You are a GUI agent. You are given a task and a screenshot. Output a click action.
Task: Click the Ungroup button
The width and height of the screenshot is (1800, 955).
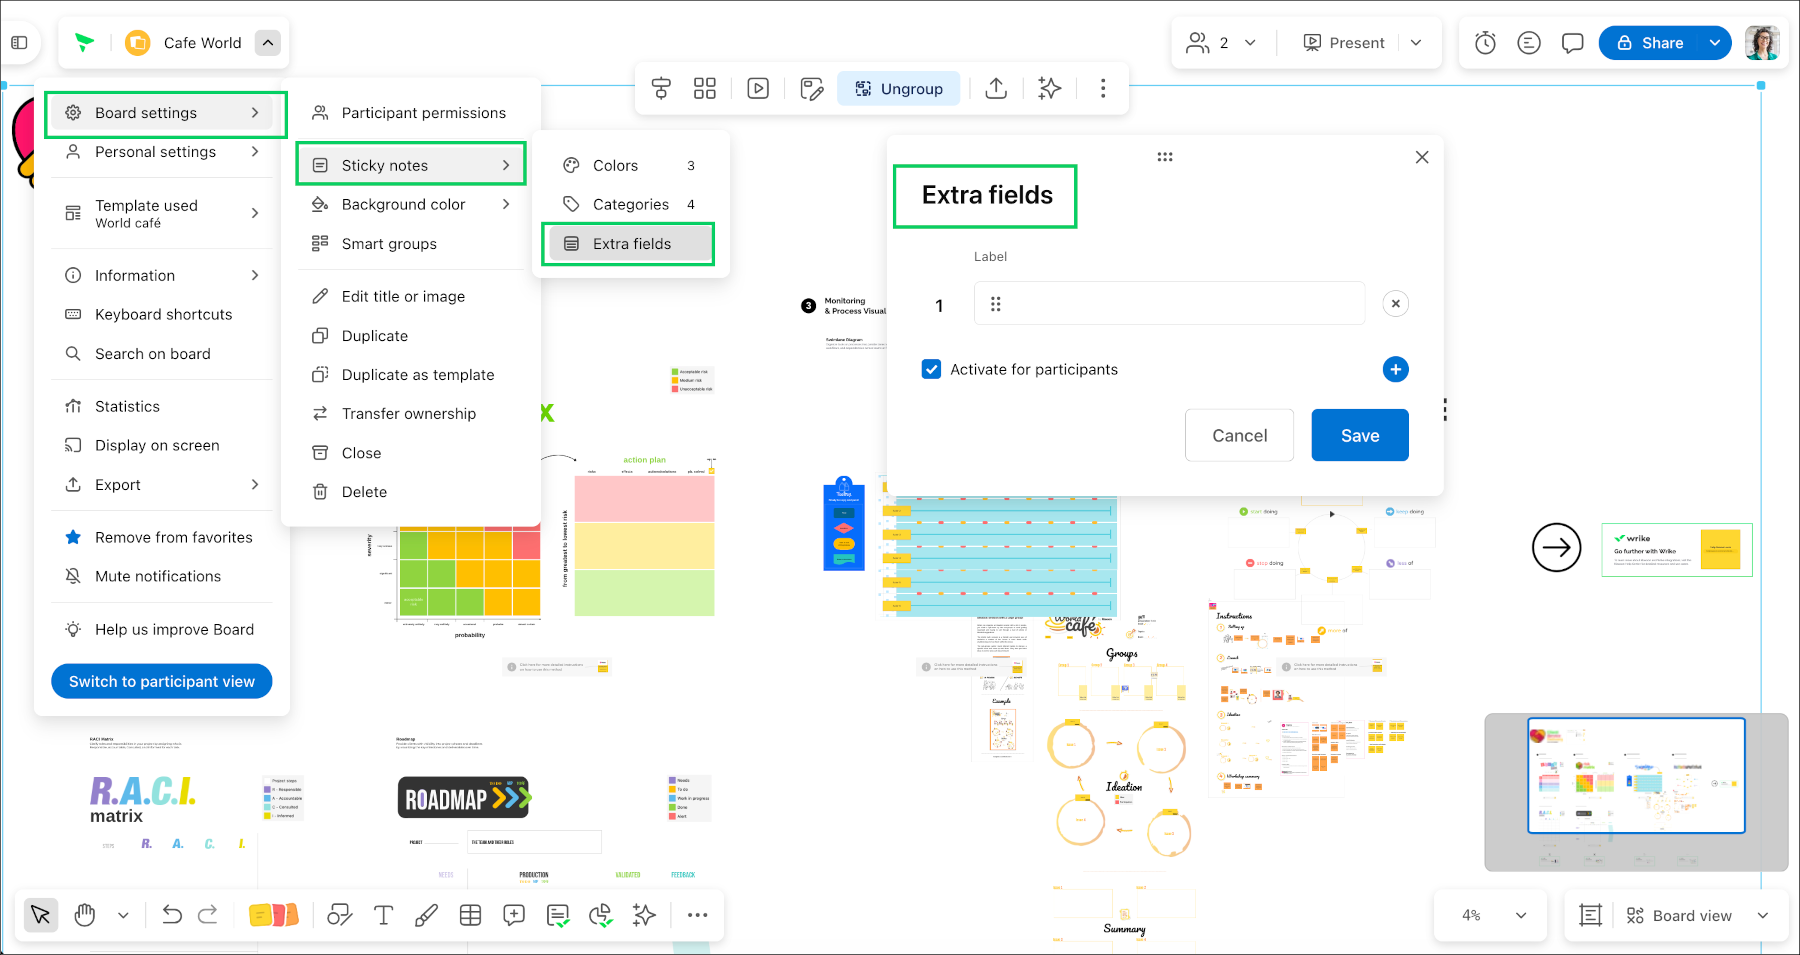click(x=898, y=89)
